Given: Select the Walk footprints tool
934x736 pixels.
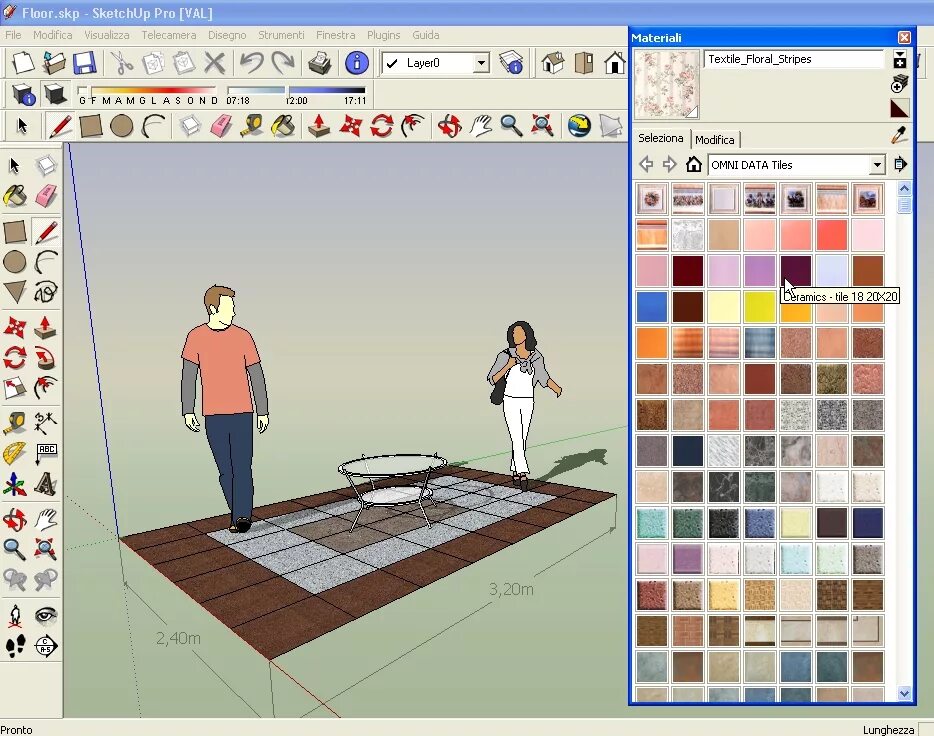Looking at the screenshot, I should (x=15, y=645).
